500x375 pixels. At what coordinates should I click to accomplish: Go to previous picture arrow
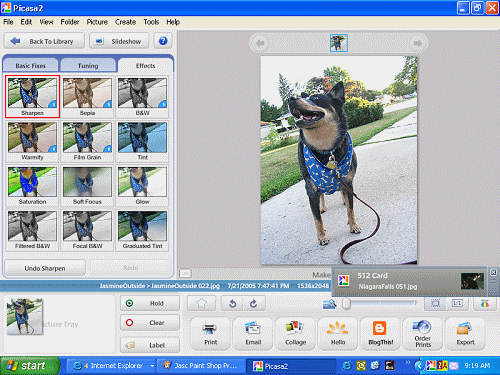(260, 43)
